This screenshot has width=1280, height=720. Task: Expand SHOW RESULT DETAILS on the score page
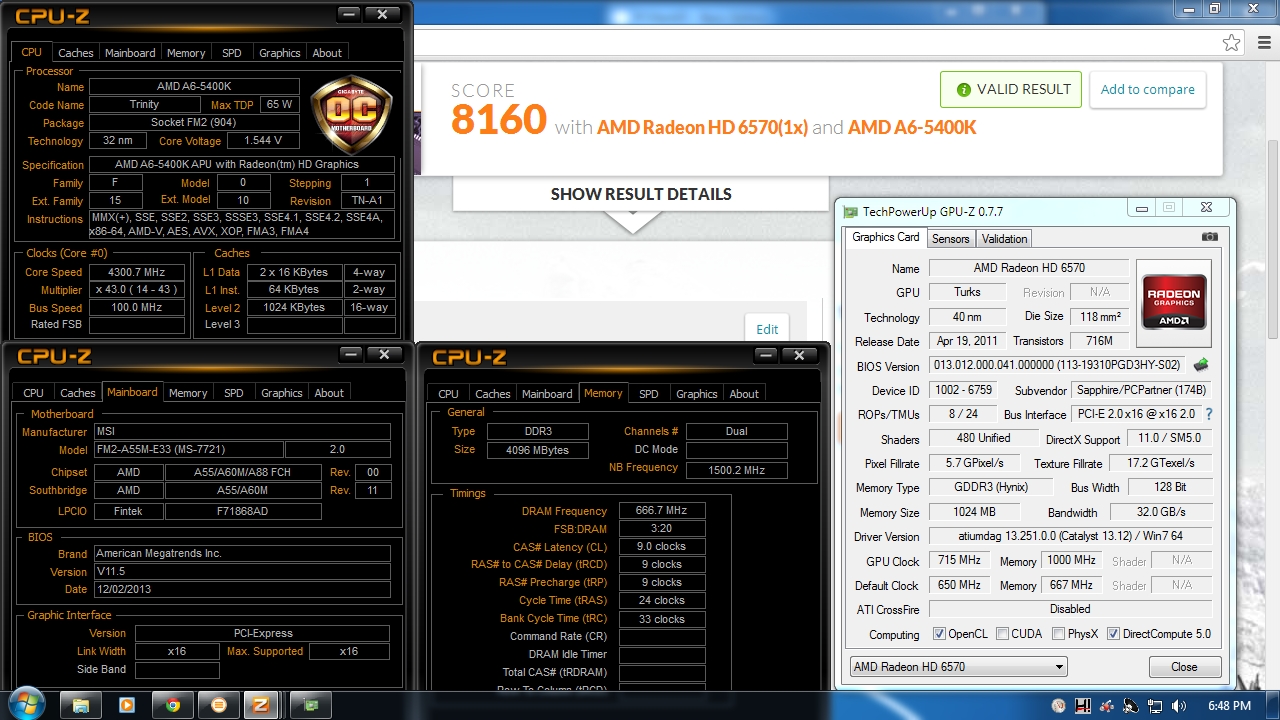[641, 194]
